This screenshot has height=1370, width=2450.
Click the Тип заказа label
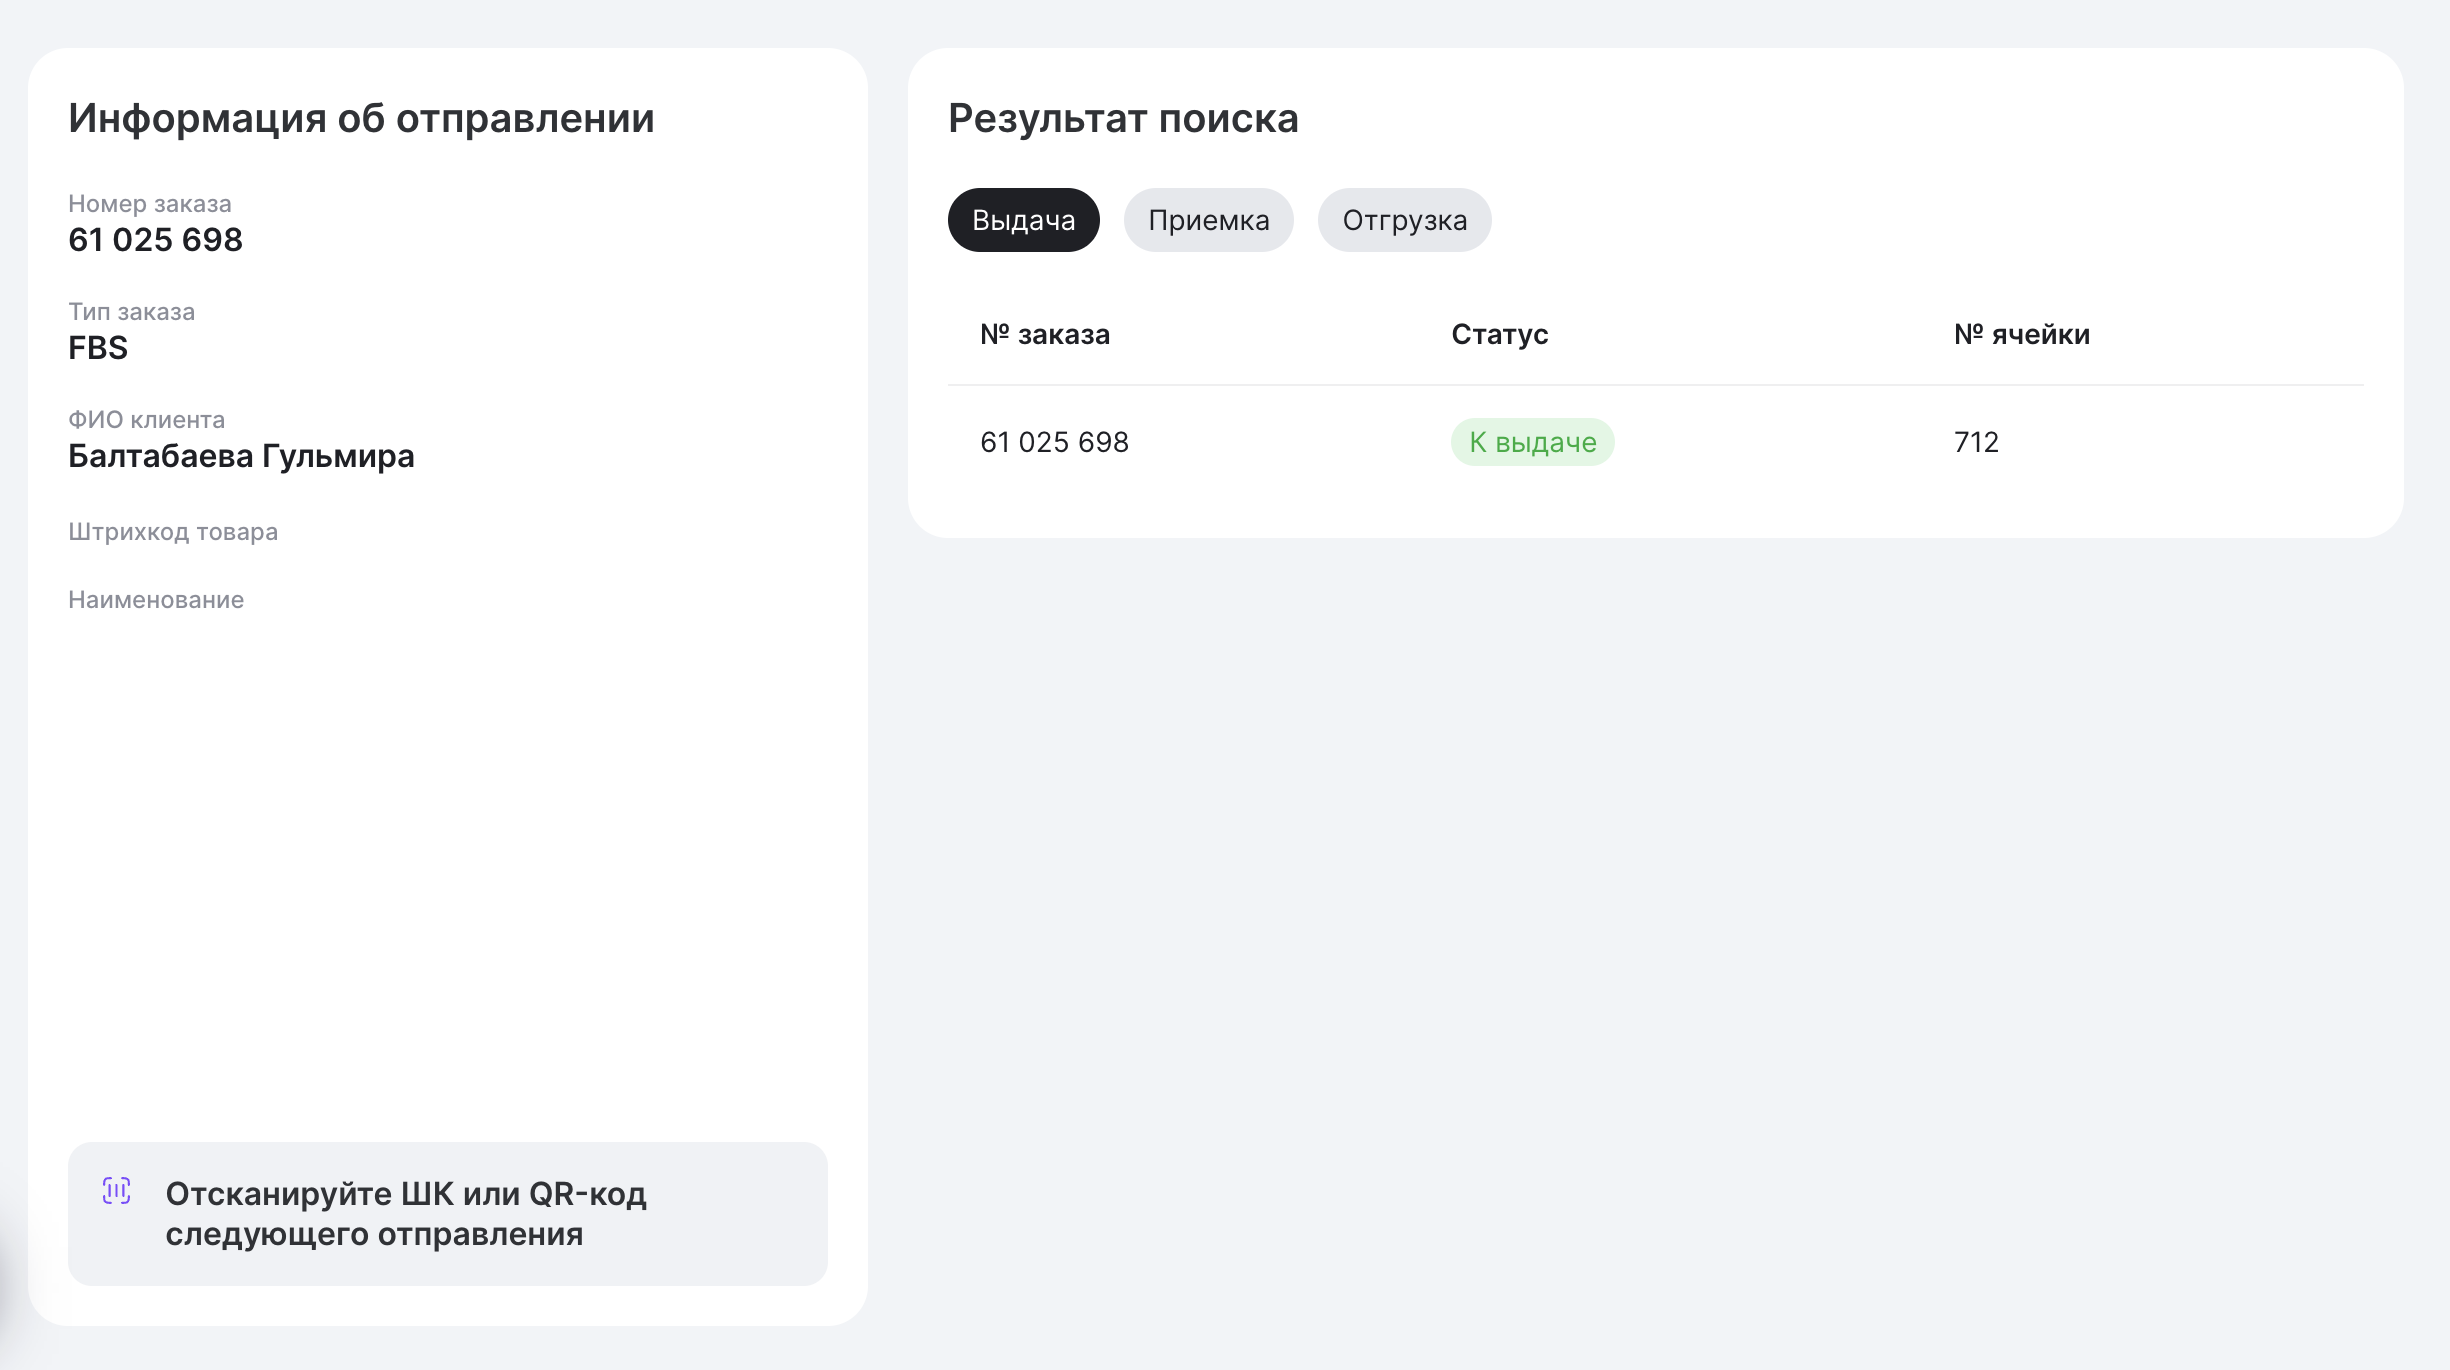pos(131,312)
